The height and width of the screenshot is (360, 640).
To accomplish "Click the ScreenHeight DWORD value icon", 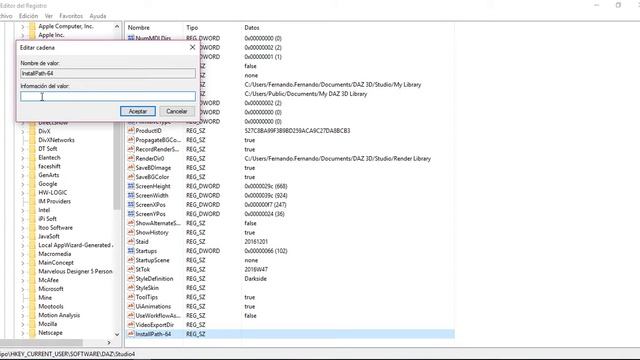I will pos(131,186).
